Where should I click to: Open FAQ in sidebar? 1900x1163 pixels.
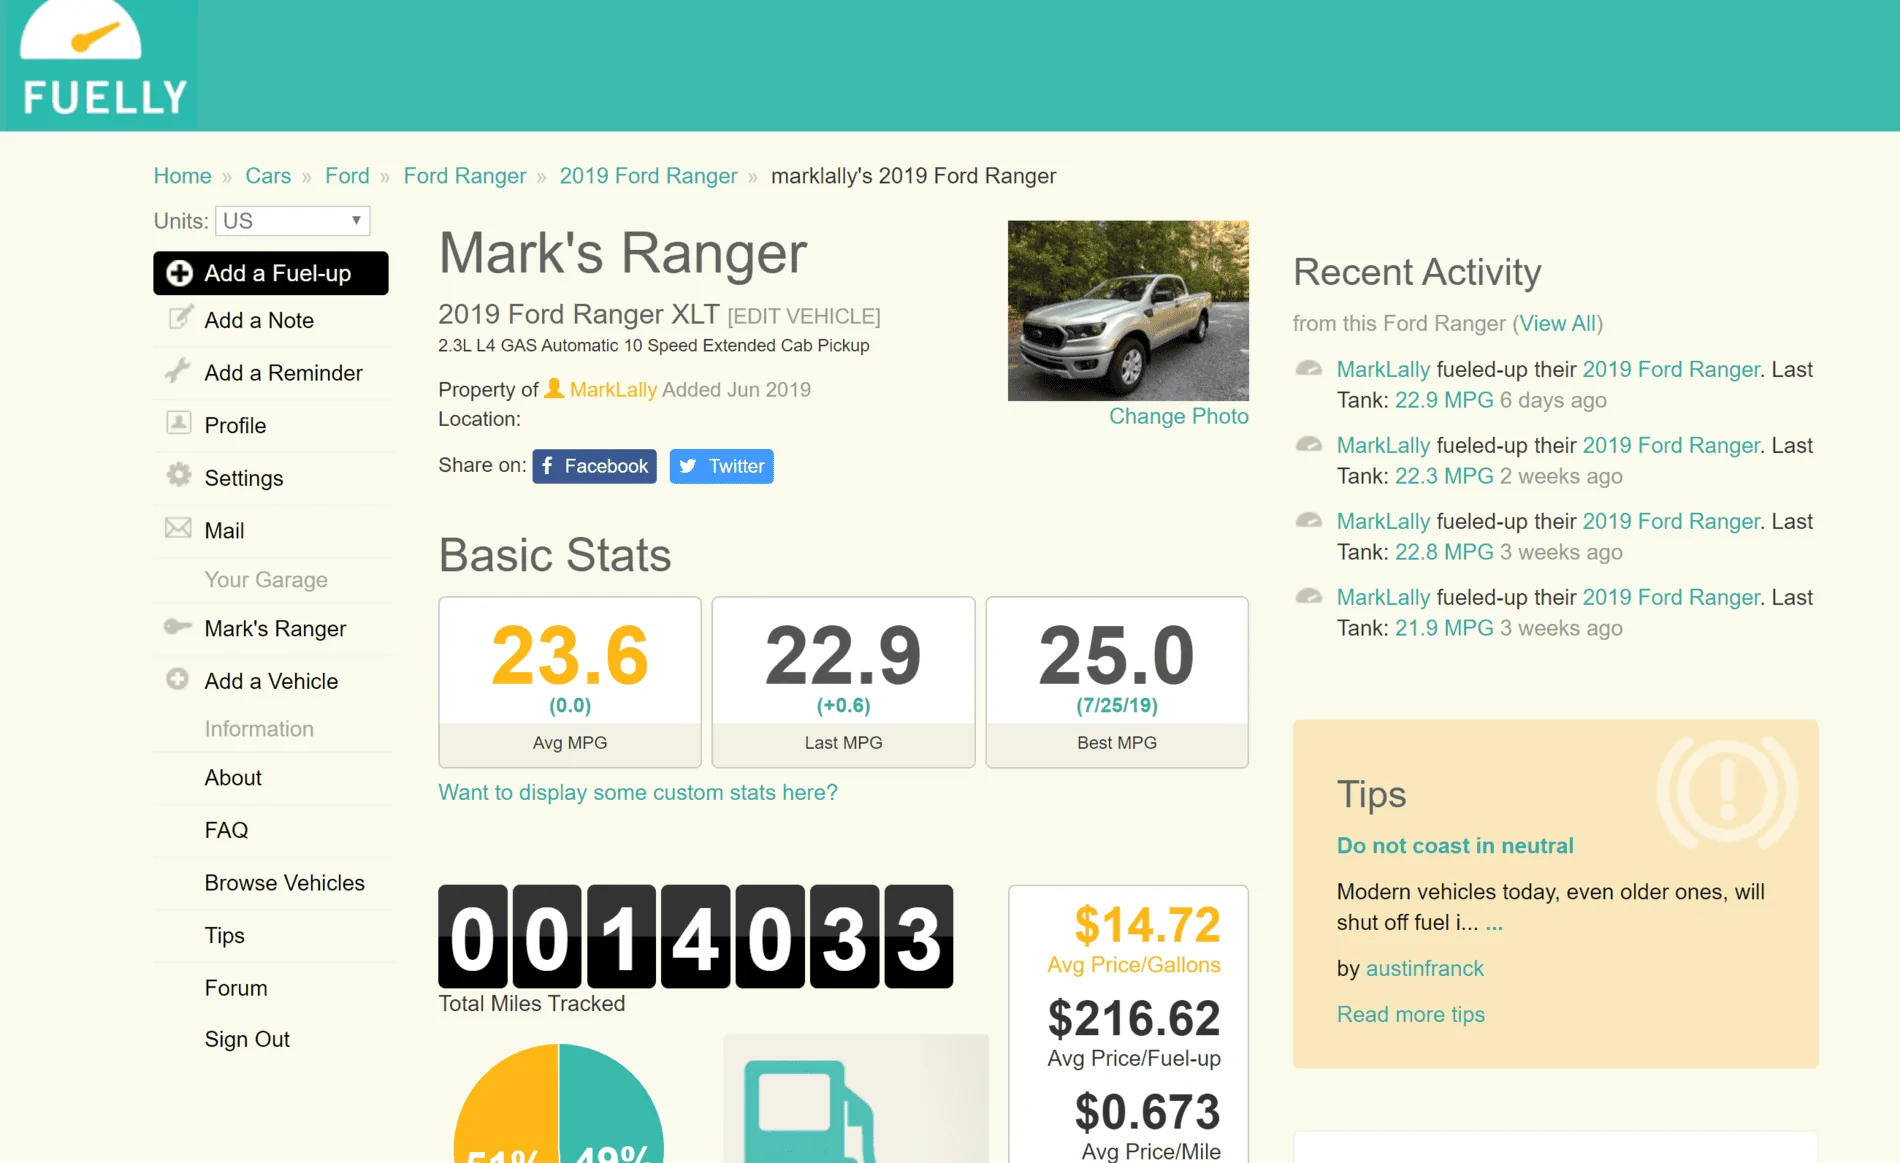[226, 830]
